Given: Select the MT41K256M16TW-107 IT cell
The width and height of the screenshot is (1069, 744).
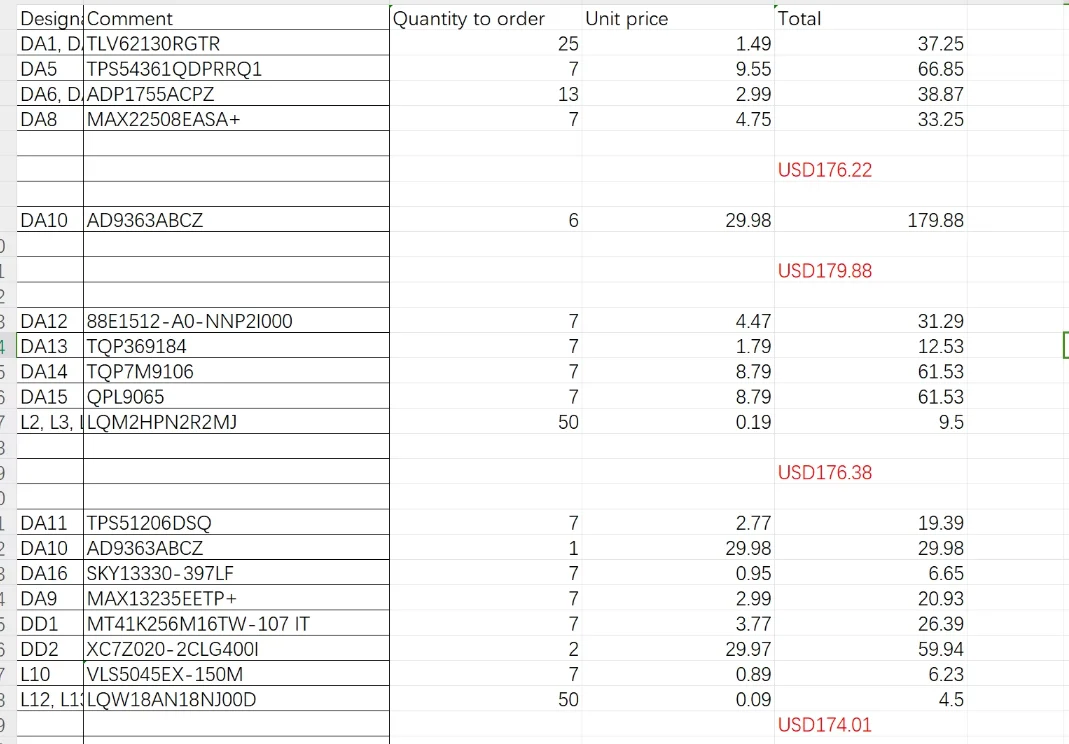Looking at the screenshot, I should coord(237,624).
